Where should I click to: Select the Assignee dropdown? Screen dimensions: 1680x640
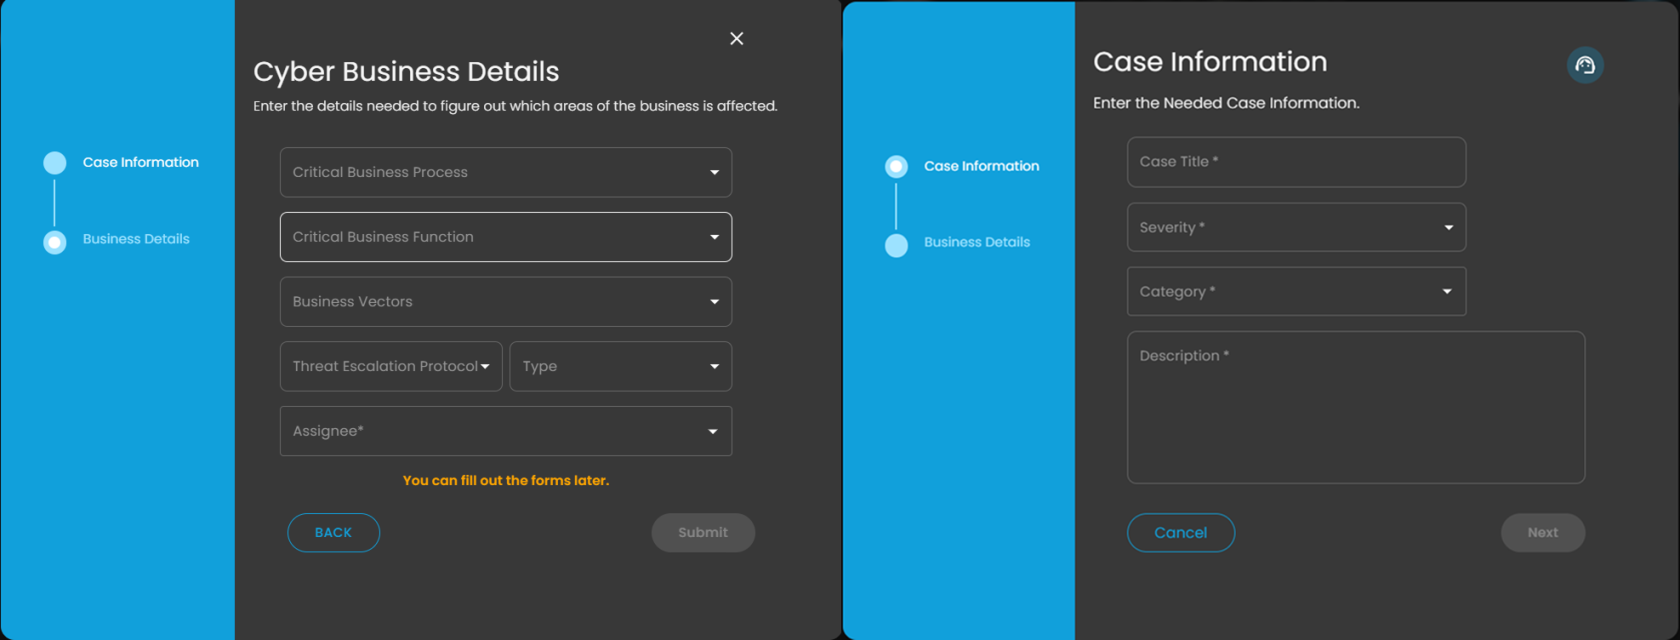coord(505,431)
